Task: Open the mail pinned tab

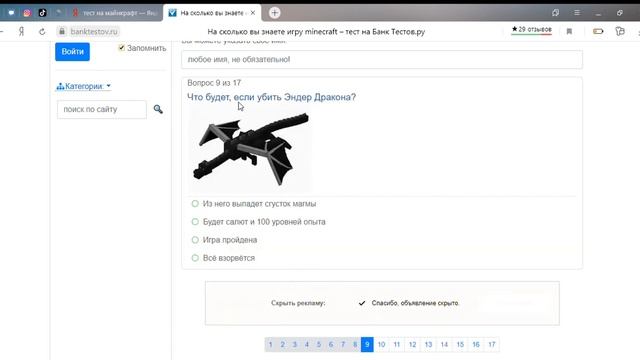Action: click(11, 13)
